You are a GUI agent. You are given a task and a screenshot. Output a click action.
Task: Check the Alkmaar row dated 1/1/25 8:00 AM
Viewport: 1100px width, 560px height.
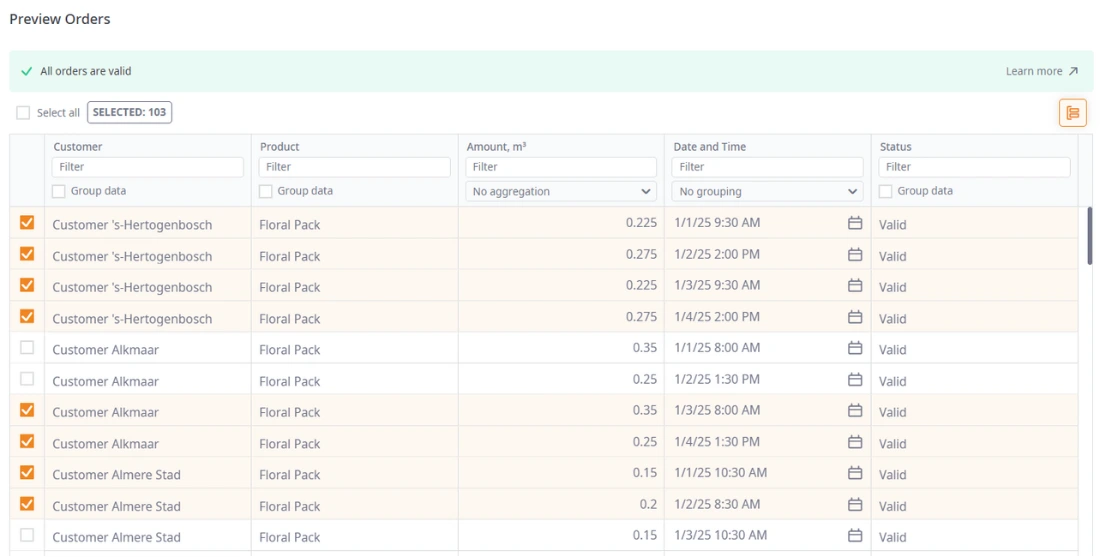pos(27,347)
